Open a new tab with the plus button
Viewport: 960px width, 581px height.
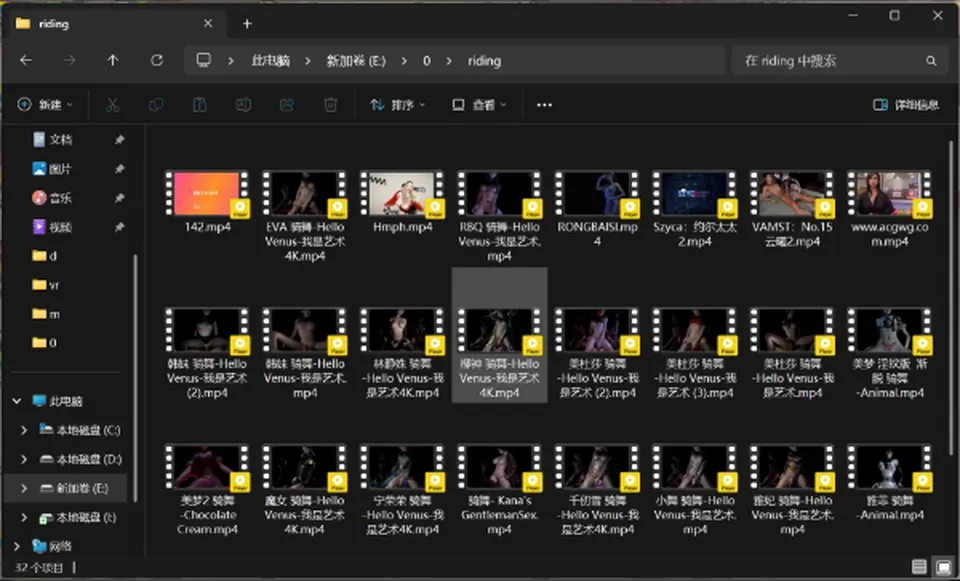tap(247, 24)
